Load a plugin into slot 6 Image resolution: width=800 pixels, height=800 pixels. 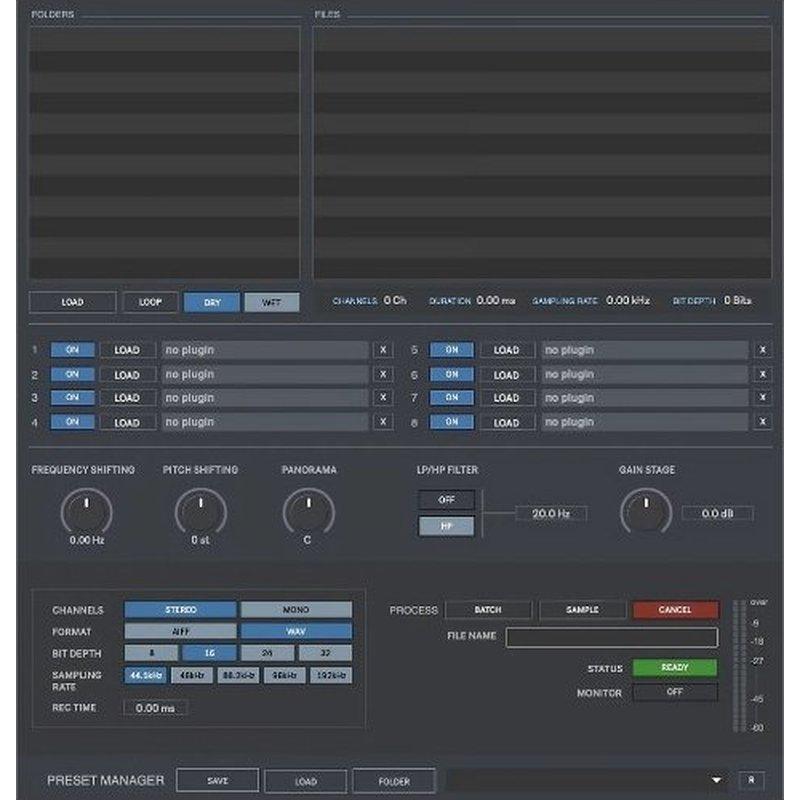[507, 375]
